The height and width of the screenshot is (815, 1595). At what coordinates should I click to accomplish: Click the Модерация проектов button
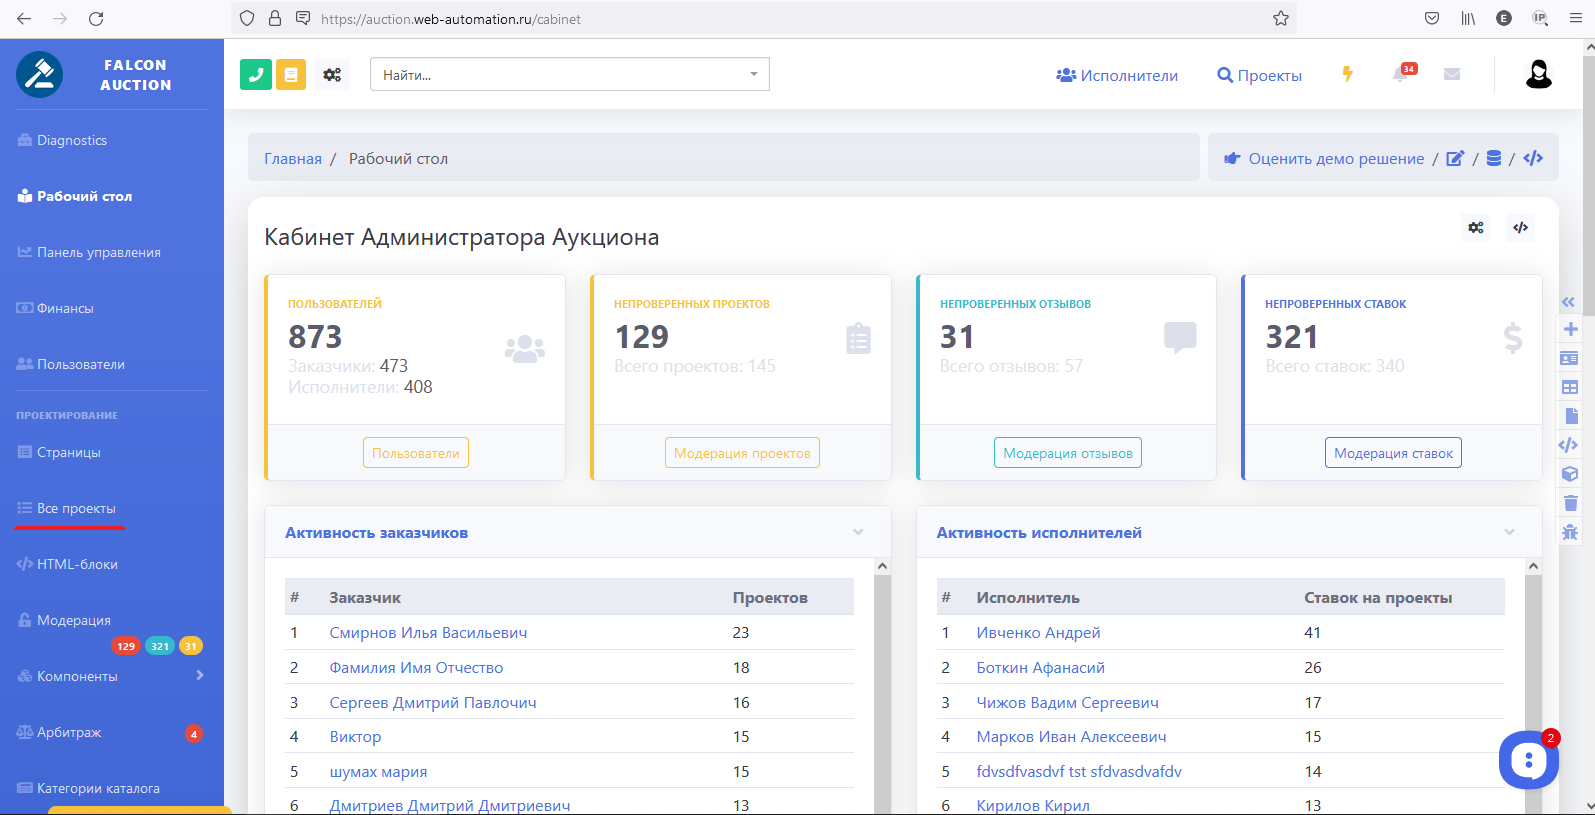[742, 453]
